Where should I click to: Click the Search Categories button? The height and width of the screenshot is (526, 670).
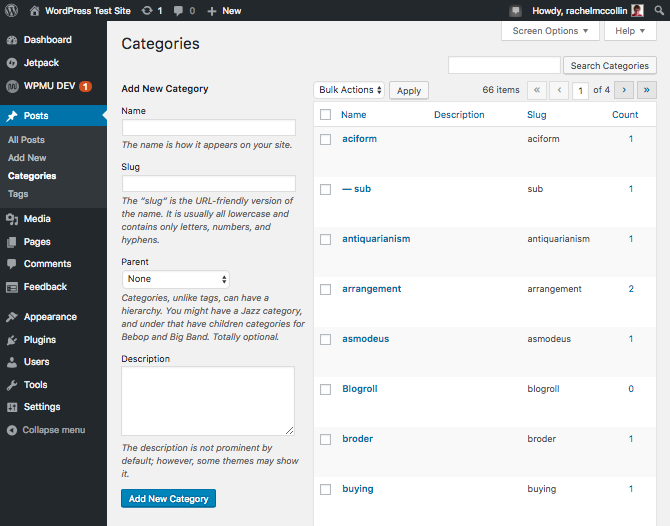point(609,66)
